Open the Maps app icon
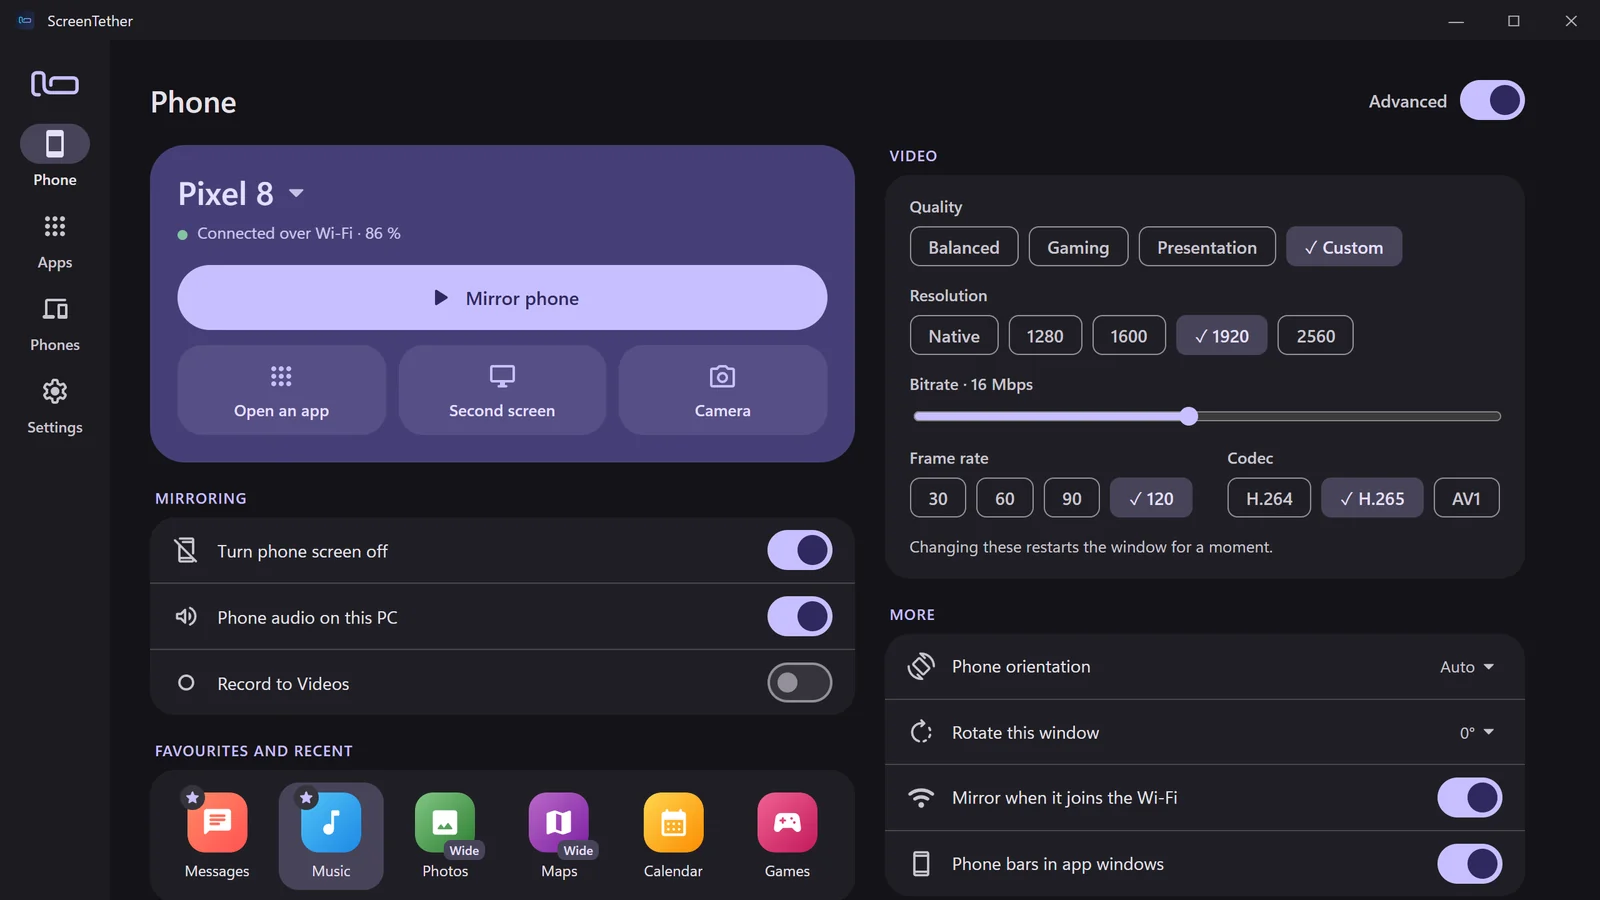This screenshot has width=1600, height=900. (x=559, y=822)
